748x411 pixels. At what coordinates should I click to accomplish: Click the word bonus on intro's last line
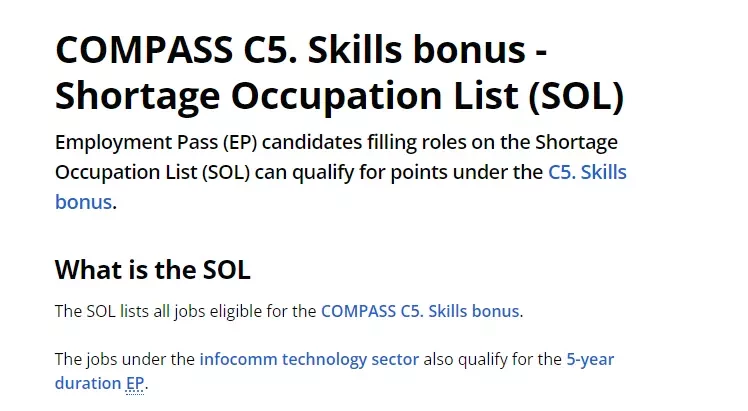pos(83,202)
